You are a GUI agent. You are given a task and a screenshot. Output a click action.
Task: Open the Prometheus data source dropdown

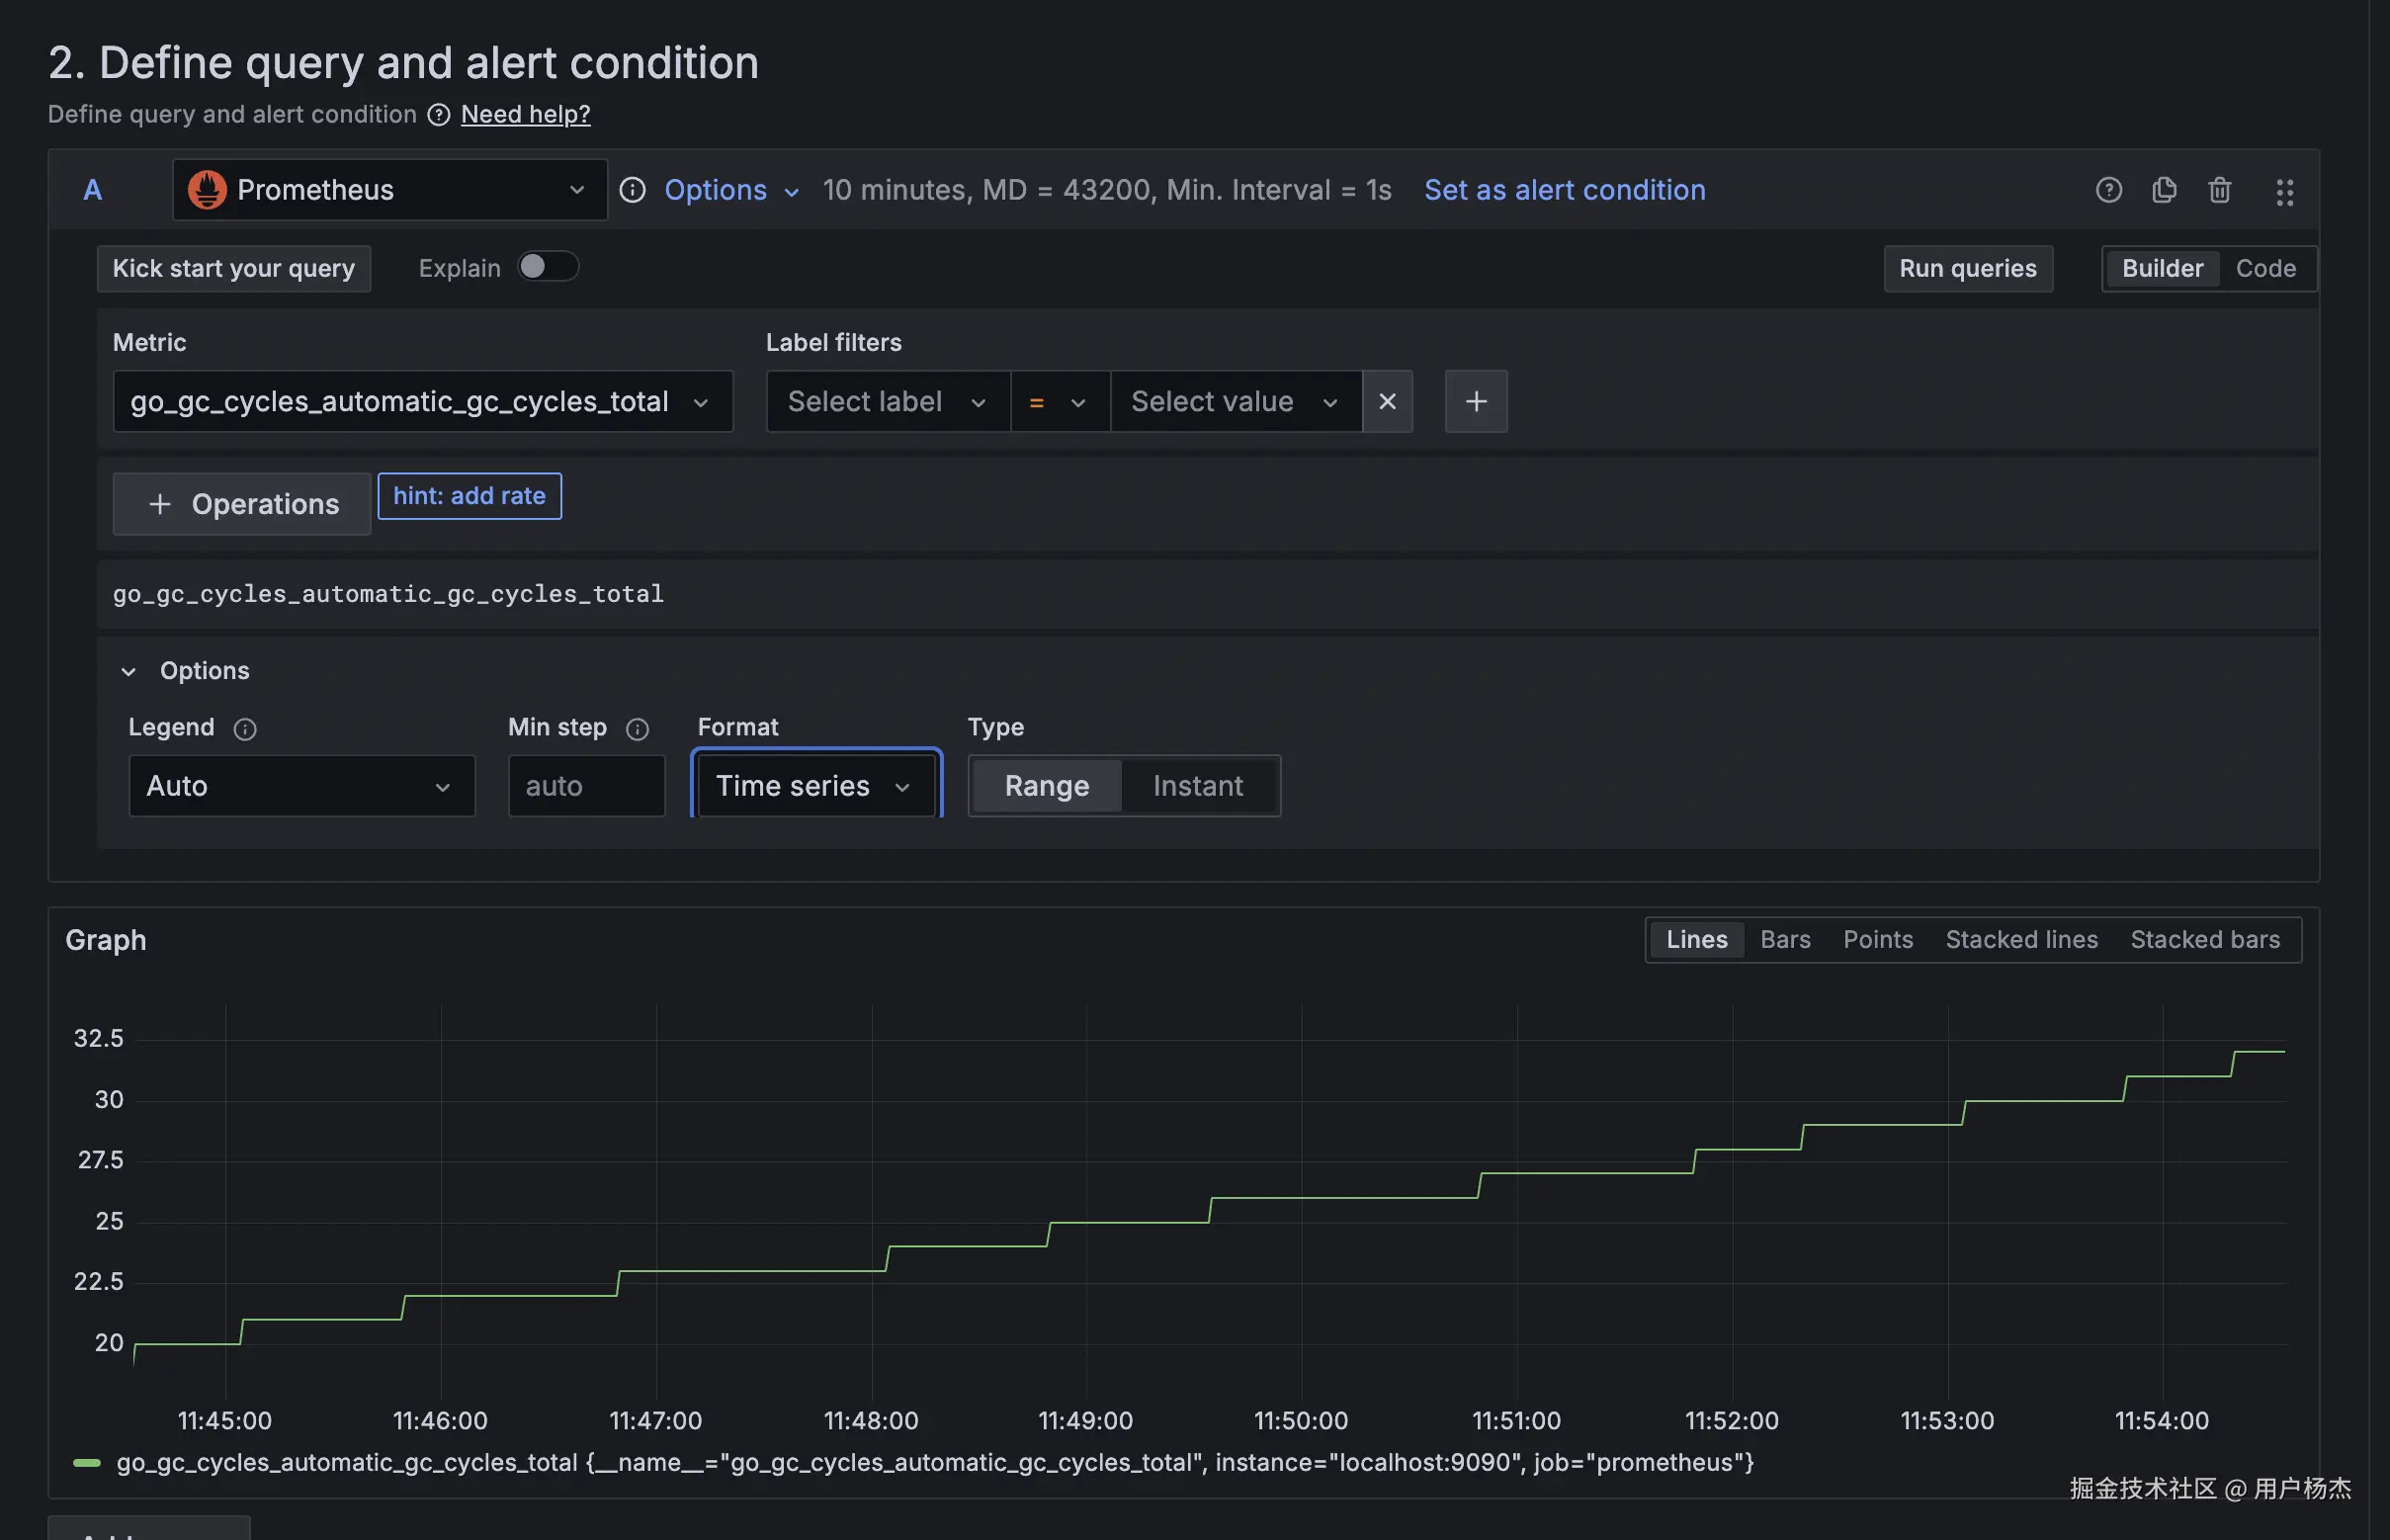[x=390, y=190]
